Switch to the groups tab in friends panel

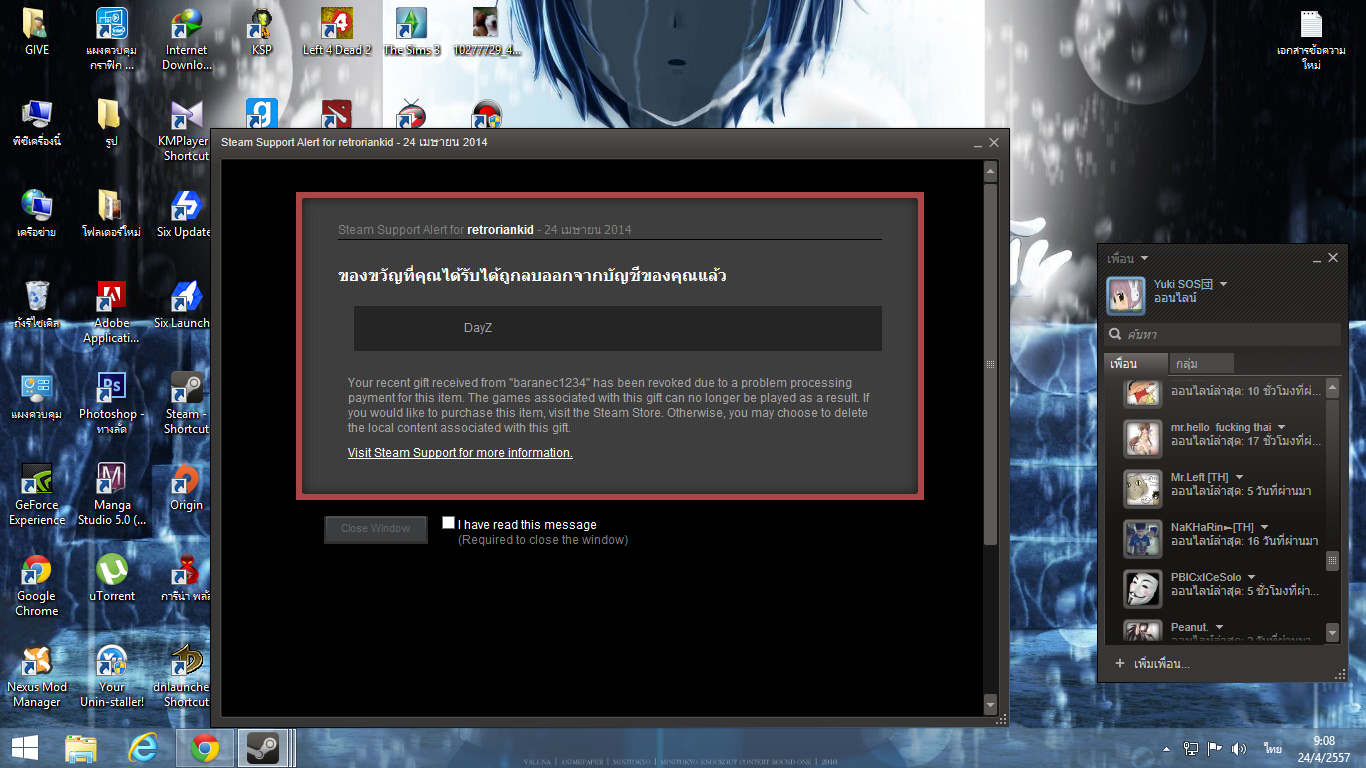click(1203, 364)
